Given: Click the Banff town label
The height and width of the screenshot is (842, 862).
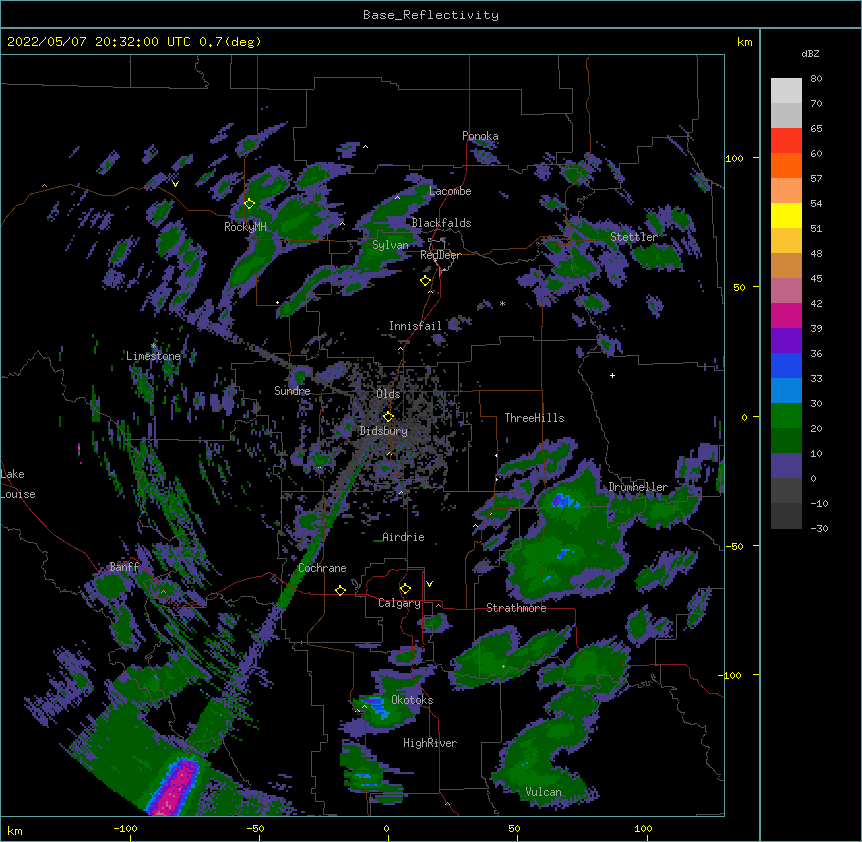Looking at the screenshot, I should [x=124, y=567].
